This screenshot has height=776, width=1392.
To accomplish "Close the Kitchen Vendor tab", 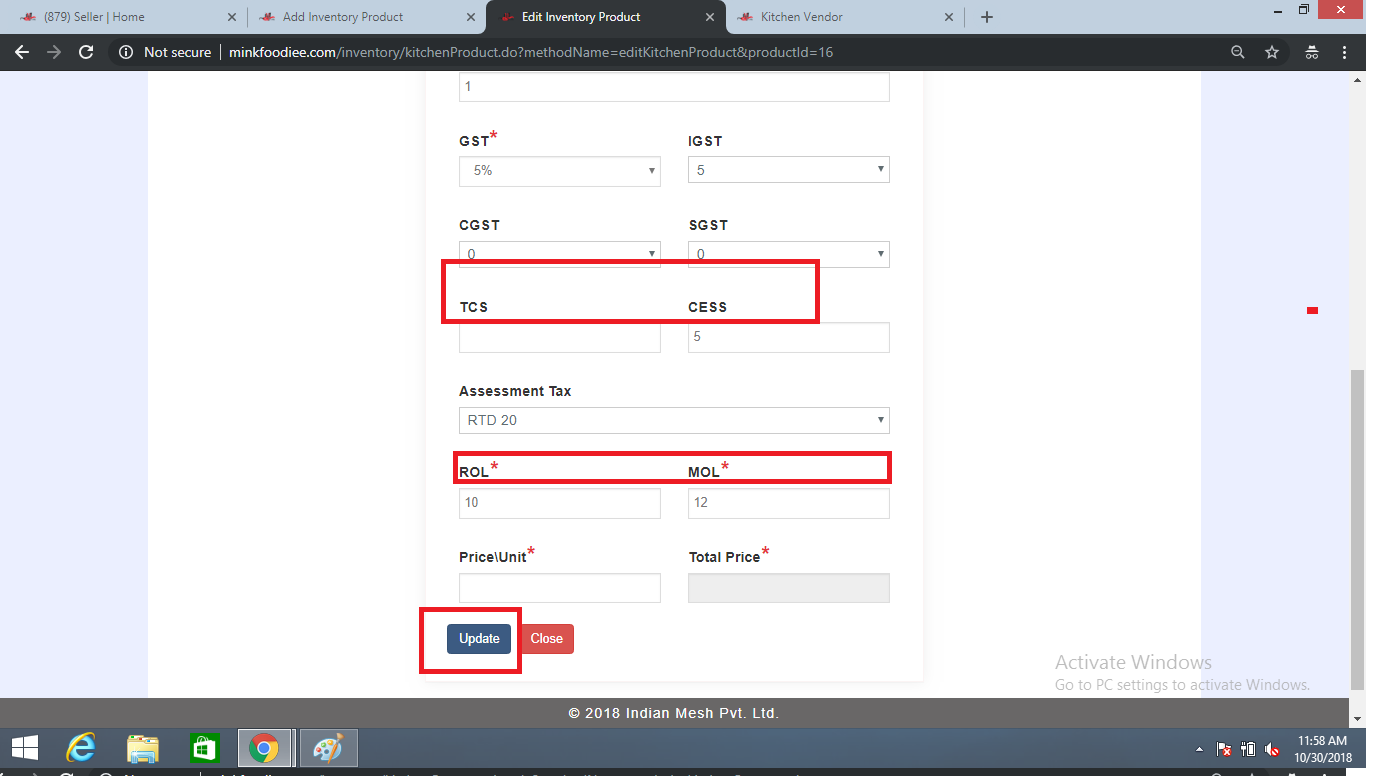I will [949, 17].
